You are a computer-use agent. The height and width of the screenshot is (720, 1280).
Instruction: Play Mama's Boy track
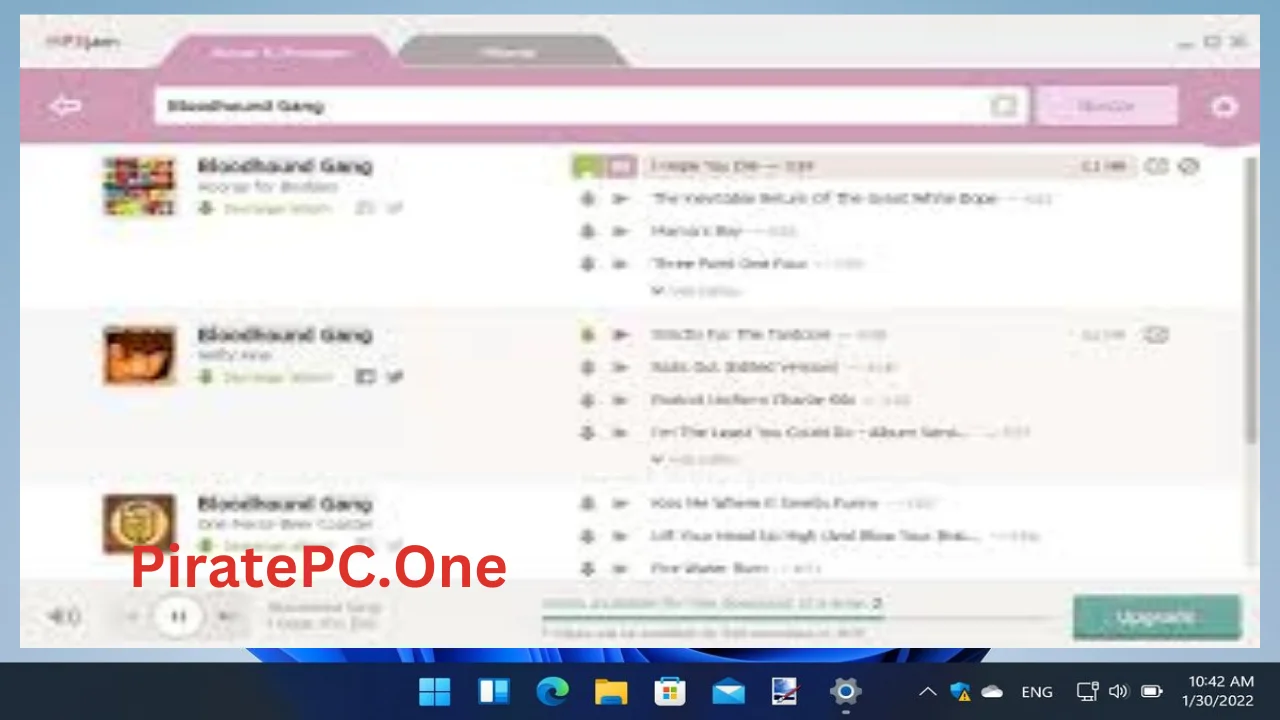(620, 231)
